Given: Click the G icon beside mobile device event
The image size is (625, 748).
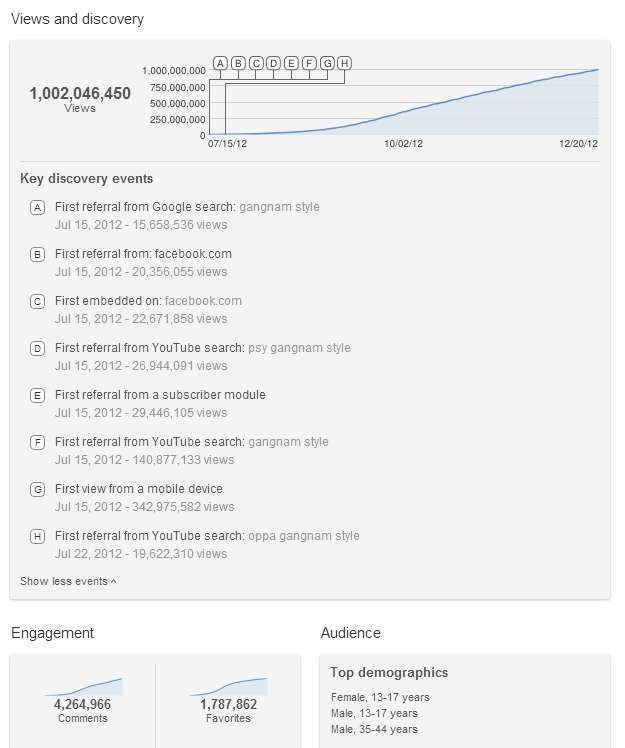Looking at the screenshot, I should 37,489.
